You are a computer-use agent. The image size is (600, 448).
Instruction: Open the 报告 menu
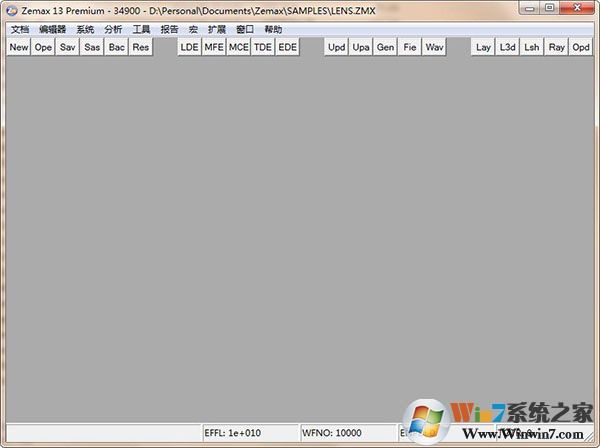[x=169, y=29]
